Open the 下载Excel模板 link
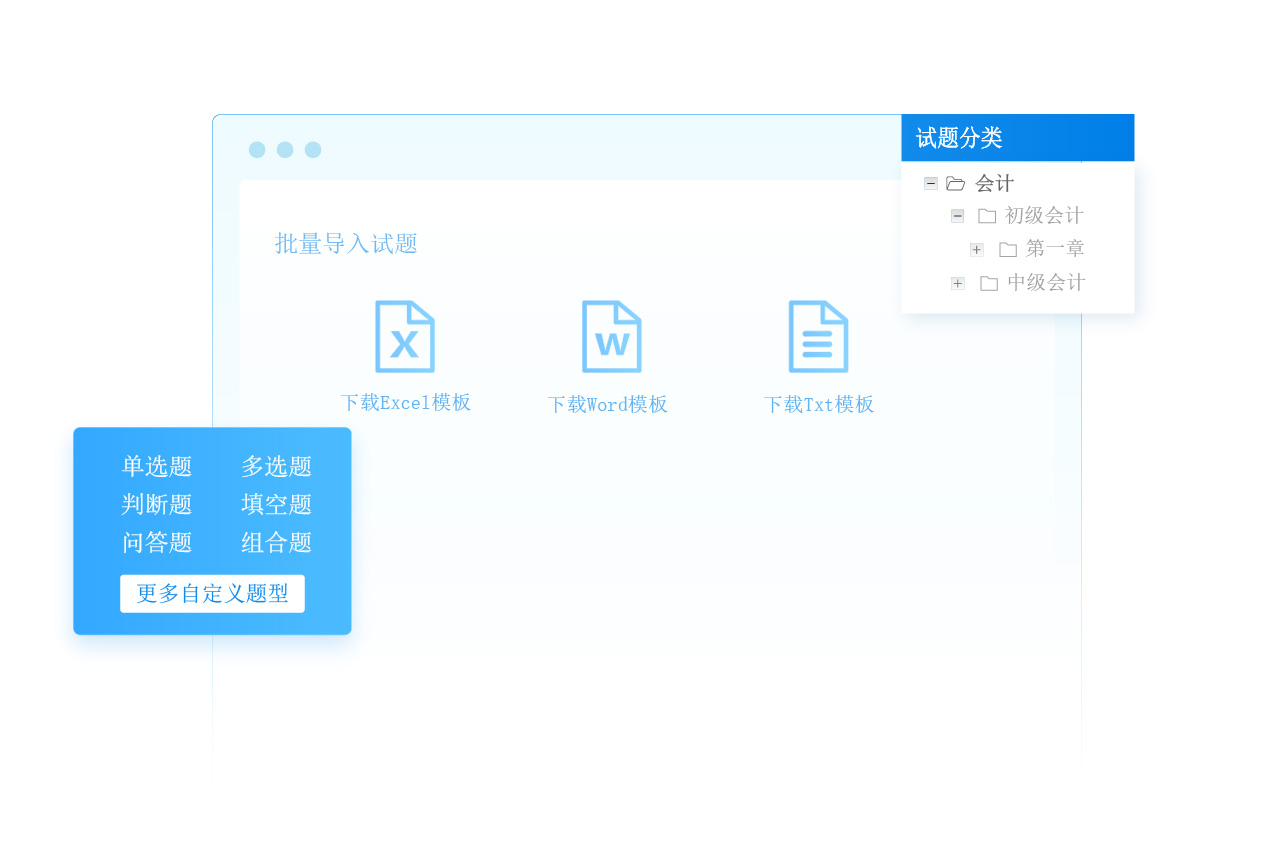This screenshot has width=1281, height=850. tap(405, 403)
